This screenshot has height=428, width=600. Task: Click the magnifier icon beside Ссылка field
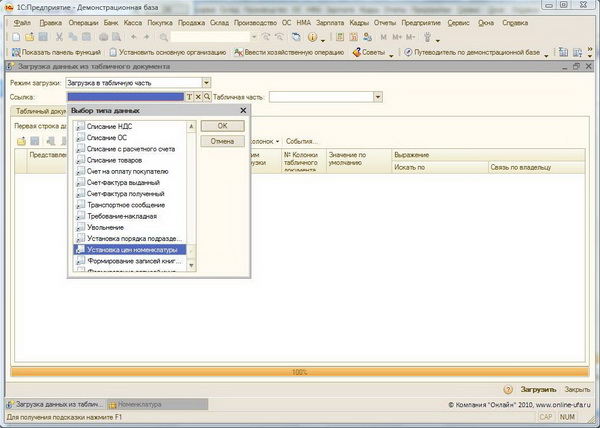point(207,97)
